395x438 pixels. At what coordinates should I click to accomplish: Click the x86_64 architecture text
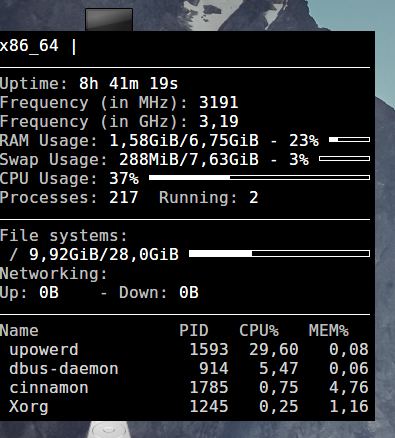coord(29,46)
